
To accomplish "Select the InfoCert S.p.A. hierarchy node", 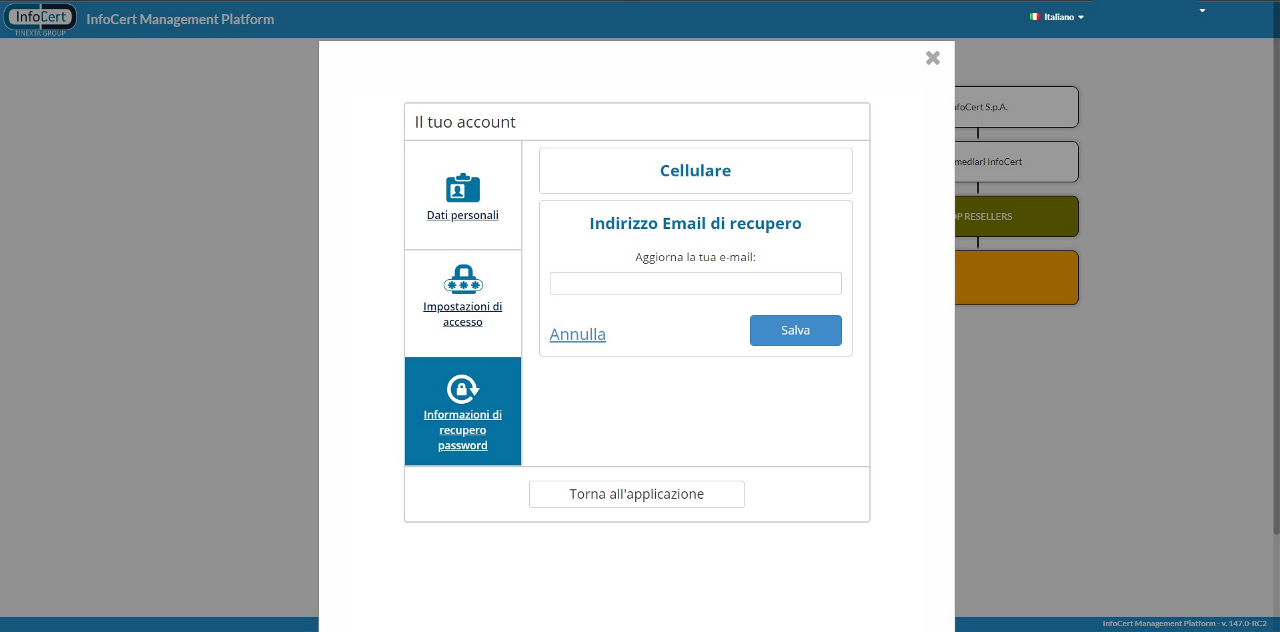I will point(1016,107).
